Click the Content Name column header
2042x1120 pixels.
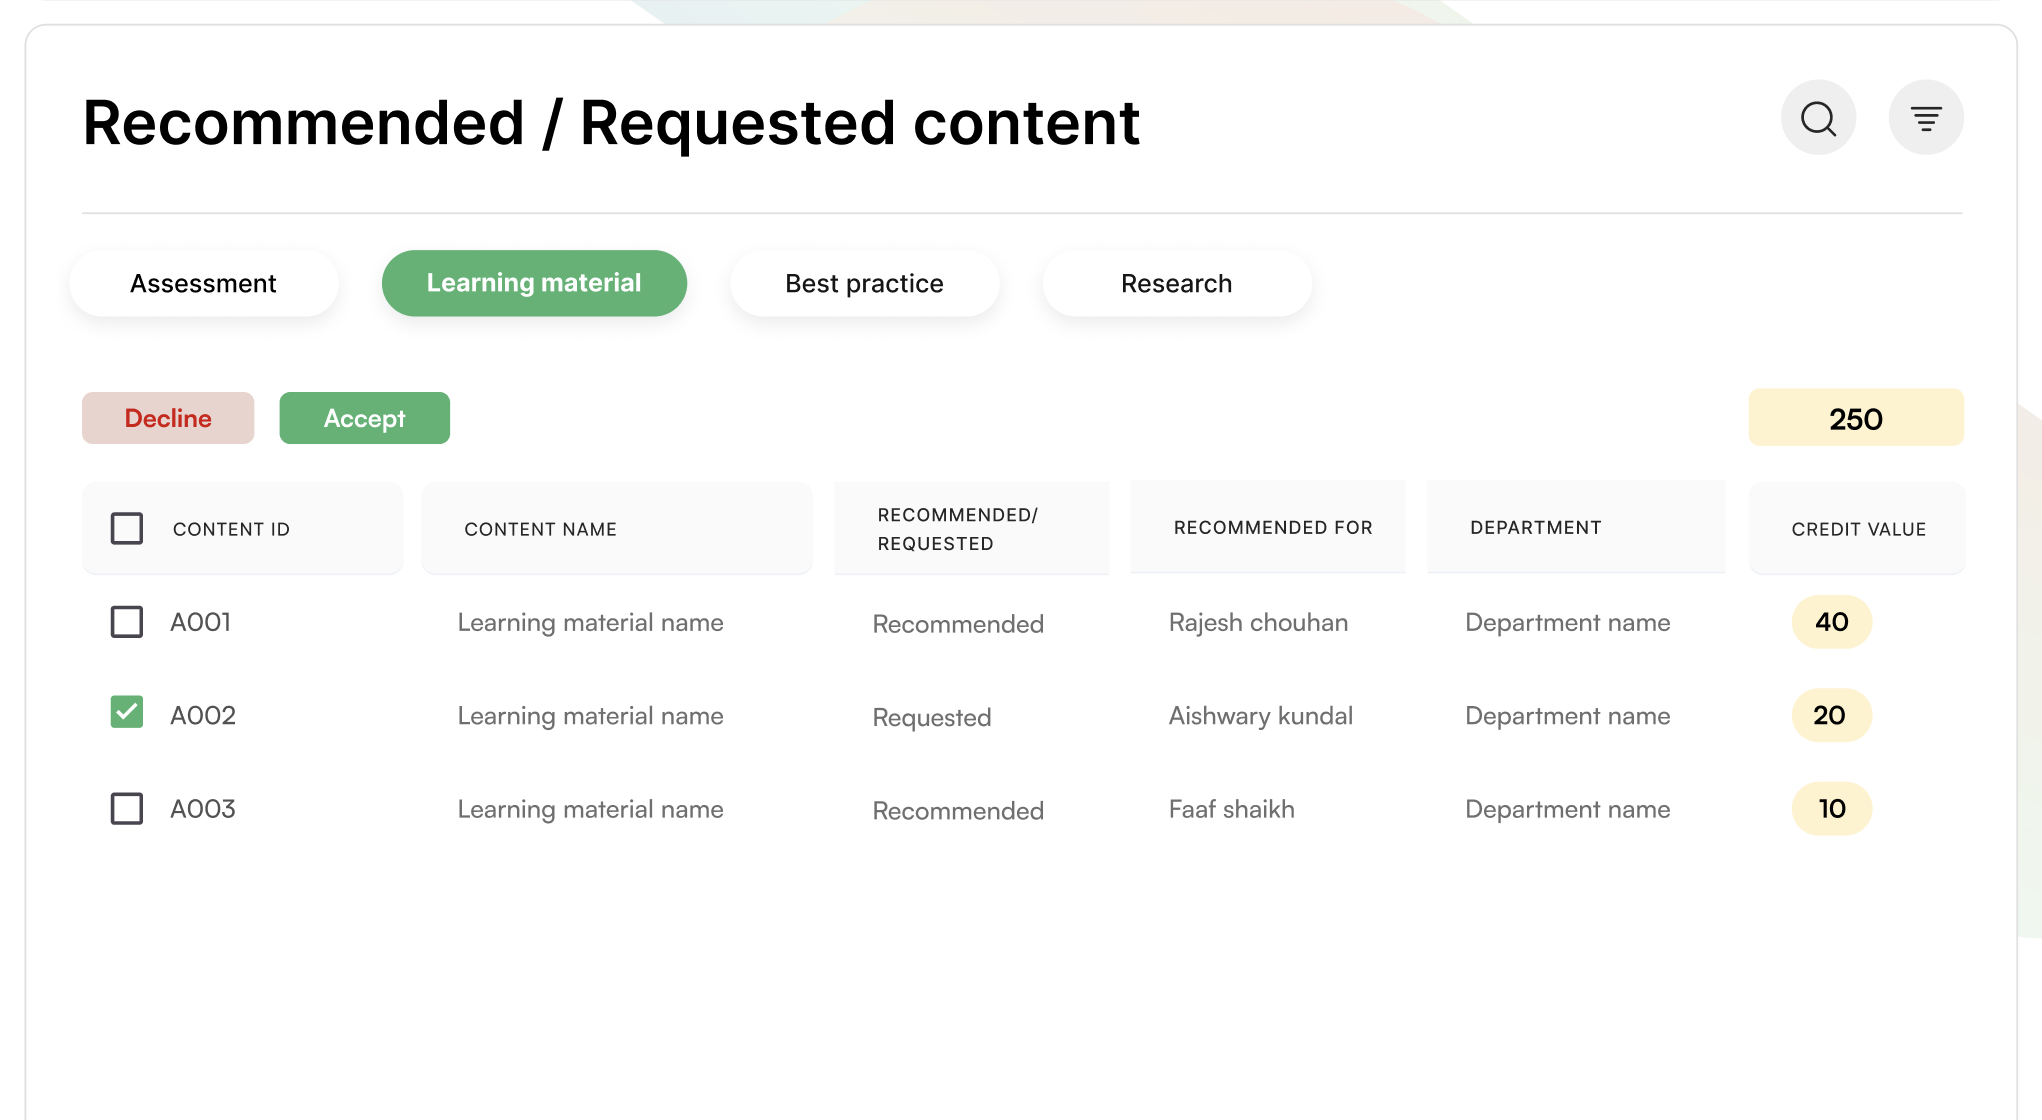click(x=540, y=529)
